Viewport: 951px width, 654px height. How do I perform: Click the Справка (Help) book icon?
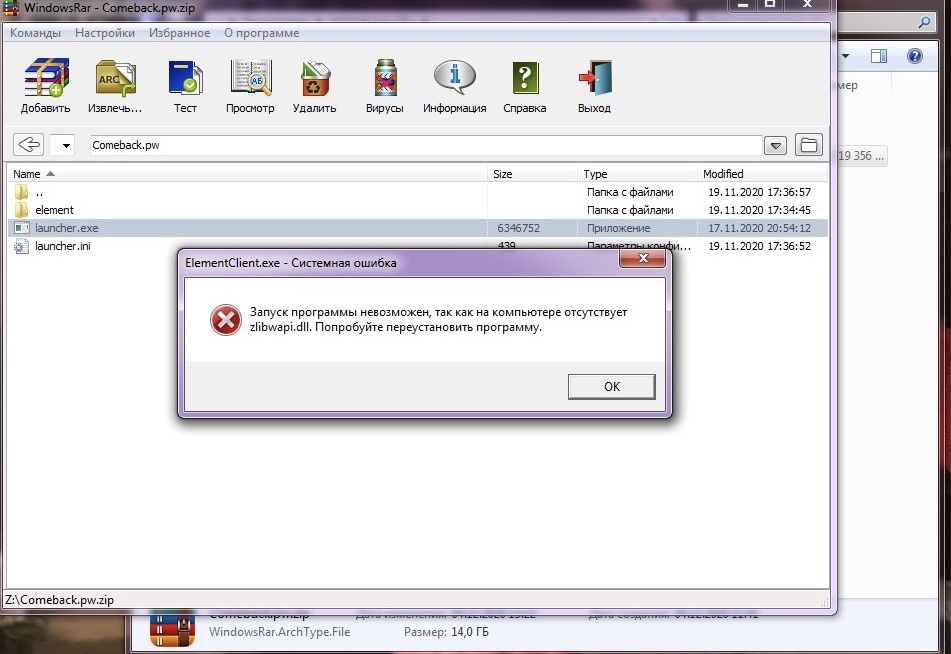[x=525, y=79]
